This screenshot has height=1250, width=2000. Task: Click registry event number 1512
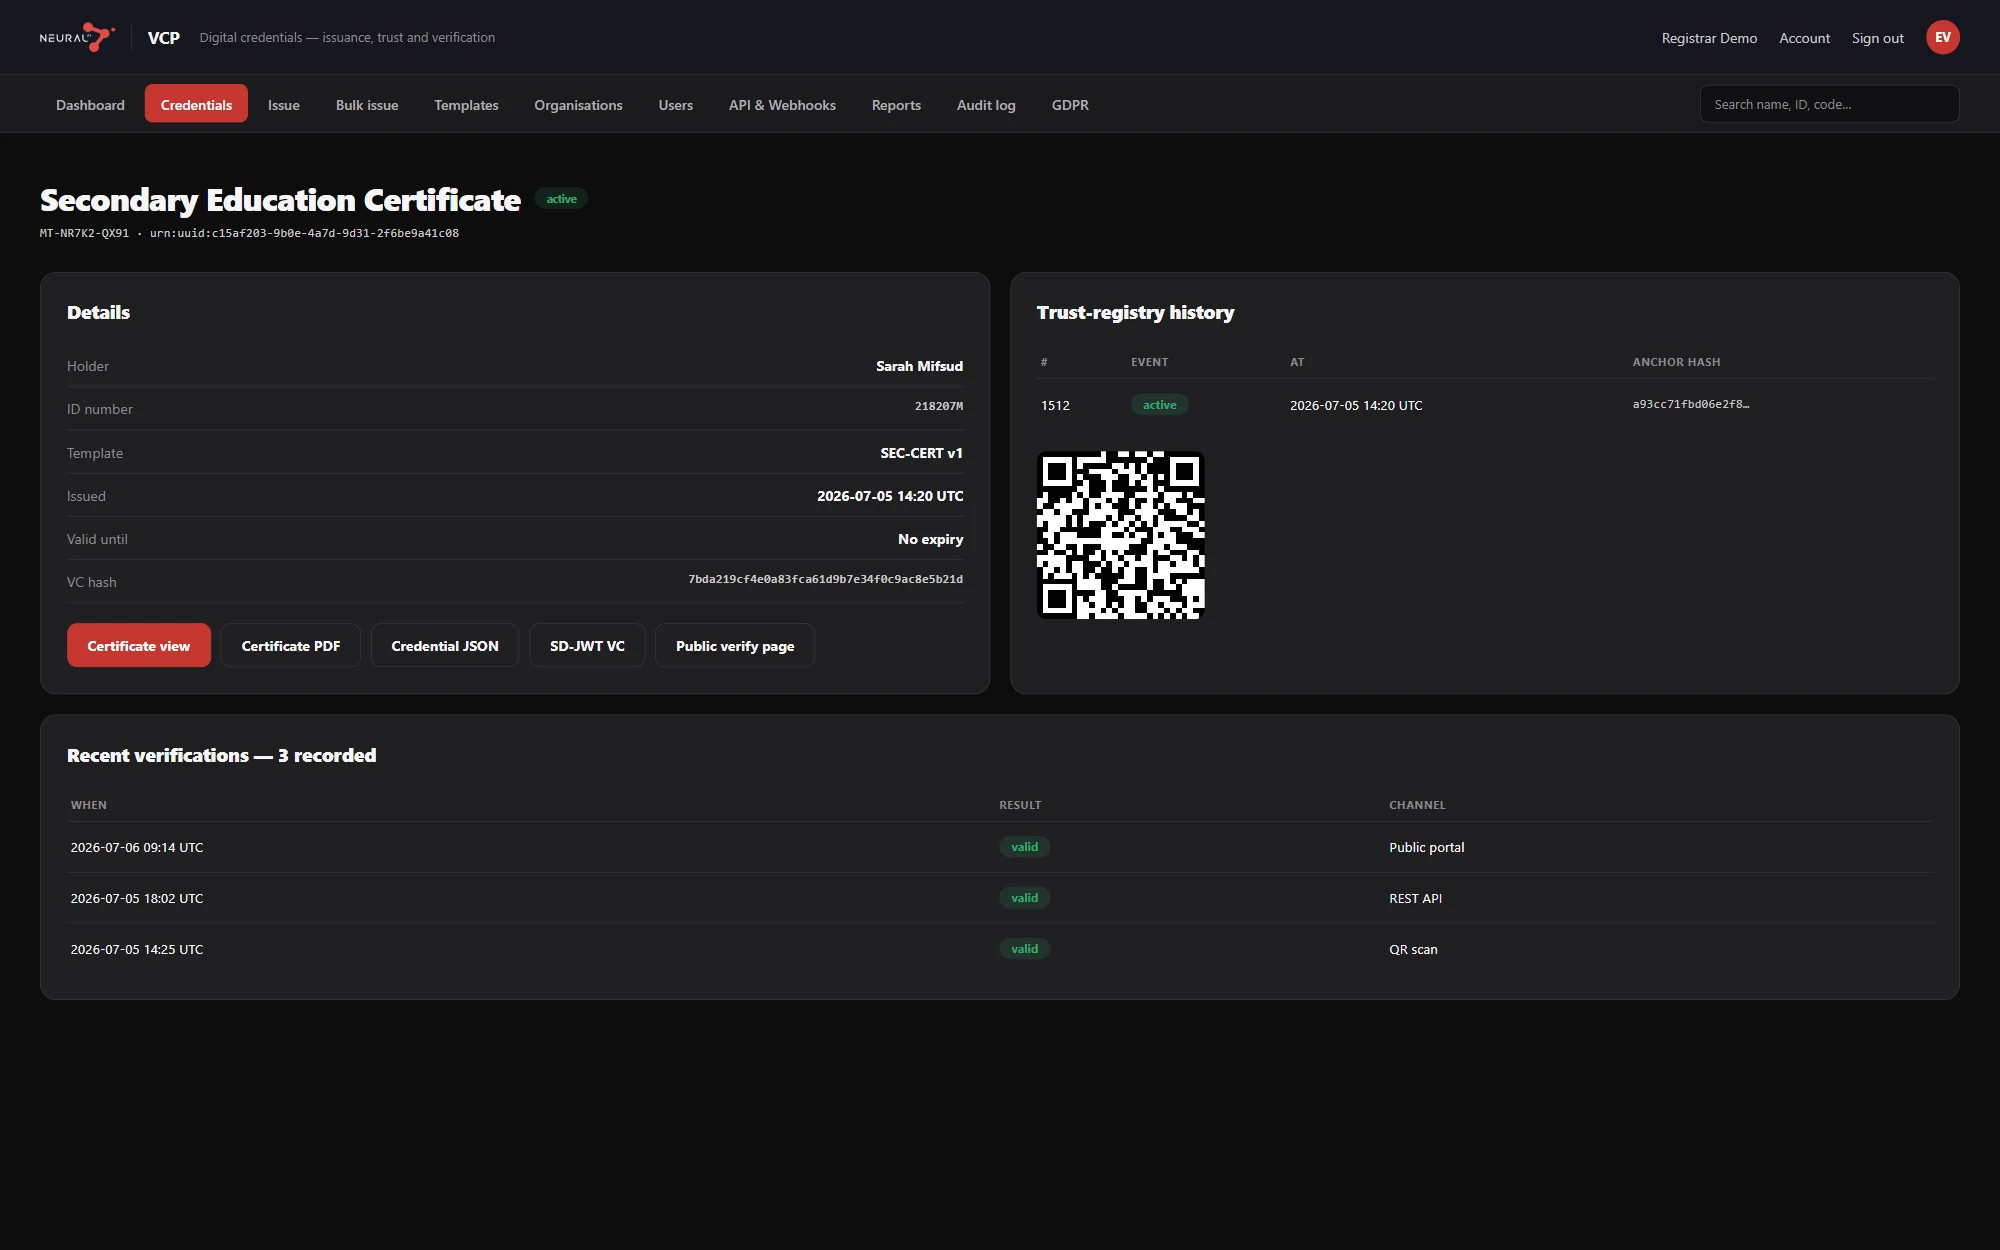point(1055,405)
